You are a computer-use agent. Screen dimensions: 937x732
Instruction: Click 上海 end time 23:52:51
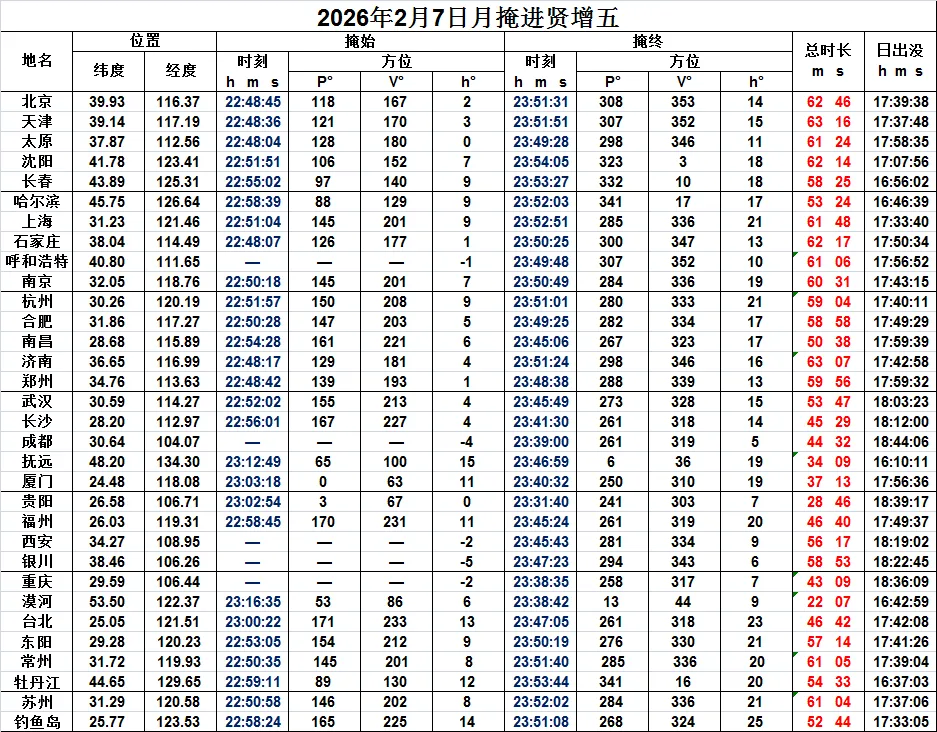pyautogui.click(x=541, y=222)
